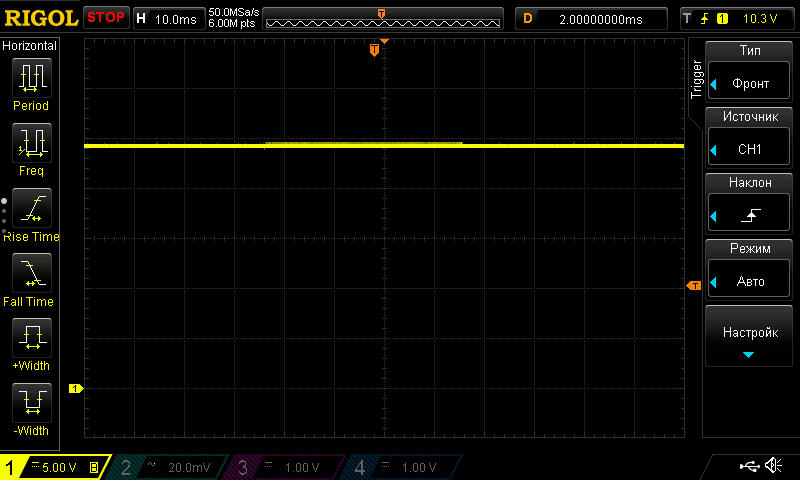
Task: Open the Режим mode set to Авто
Action: (x=750, y=270)
